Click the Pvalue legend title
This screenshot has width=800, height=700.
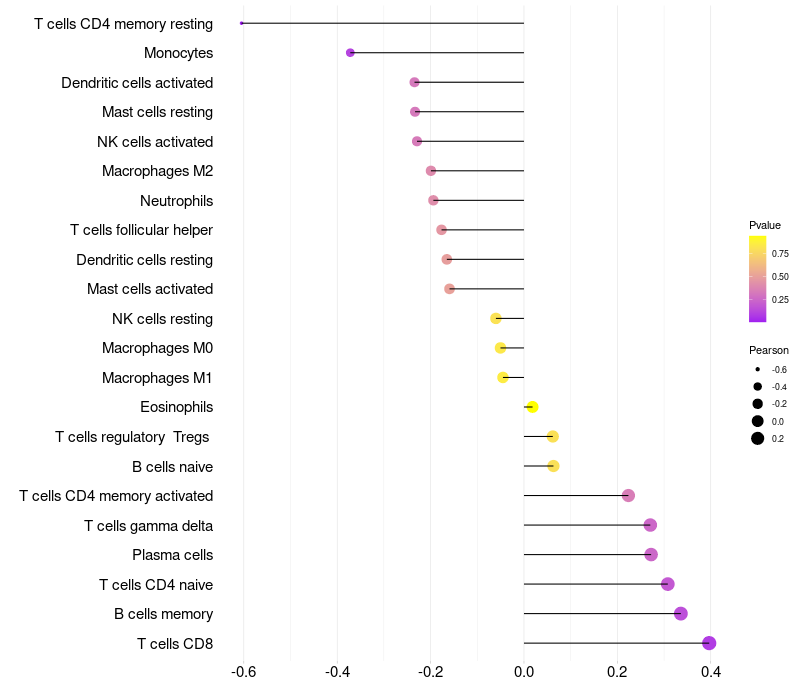(x=765, y=225)
